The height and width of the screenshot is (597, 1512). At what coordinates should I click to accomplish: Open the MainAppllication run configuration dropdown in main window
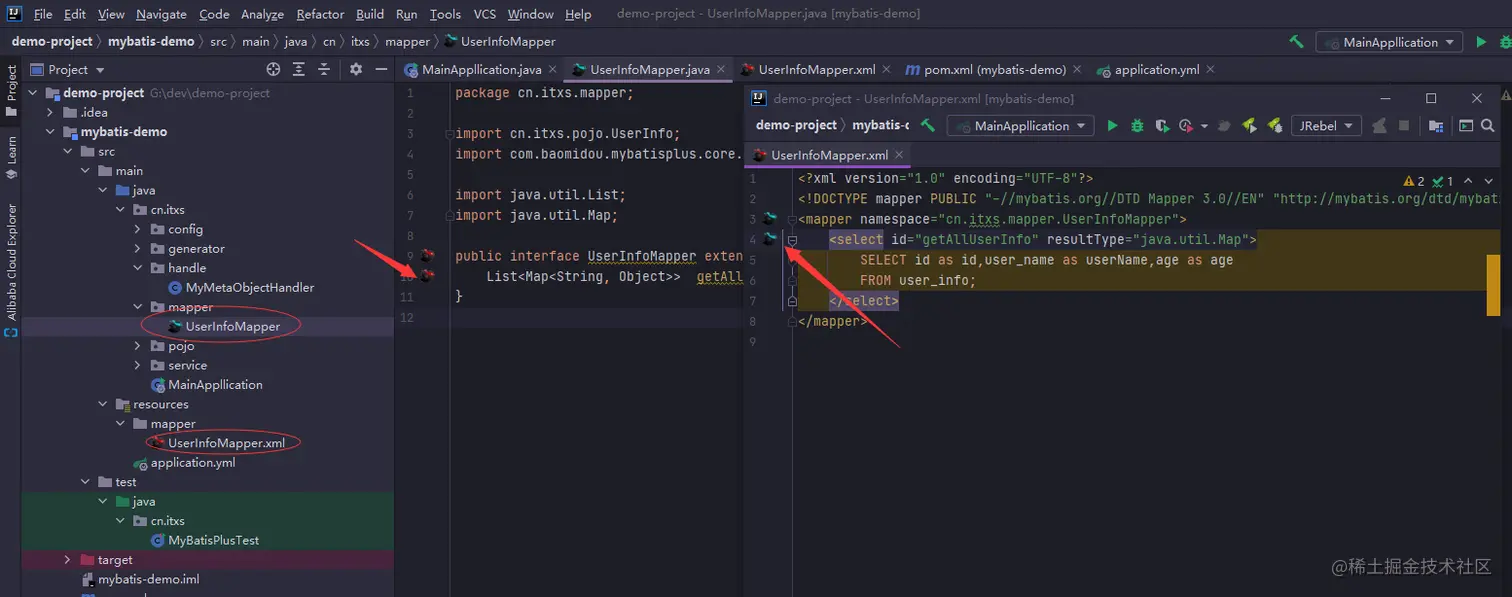(1389, 42)
